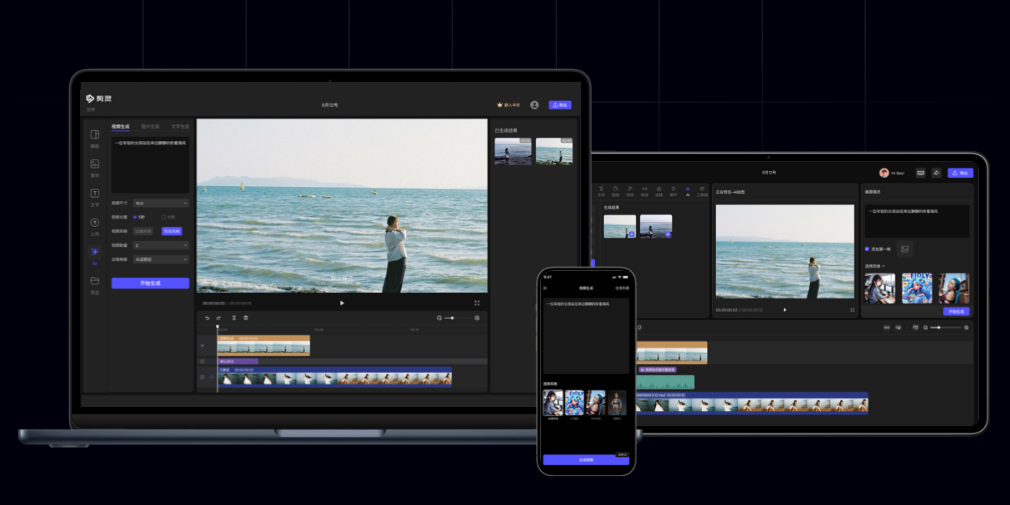Click the folder icon in laptop sidebar
This screenshot has height=505, width=1010.
coord(95,281)
